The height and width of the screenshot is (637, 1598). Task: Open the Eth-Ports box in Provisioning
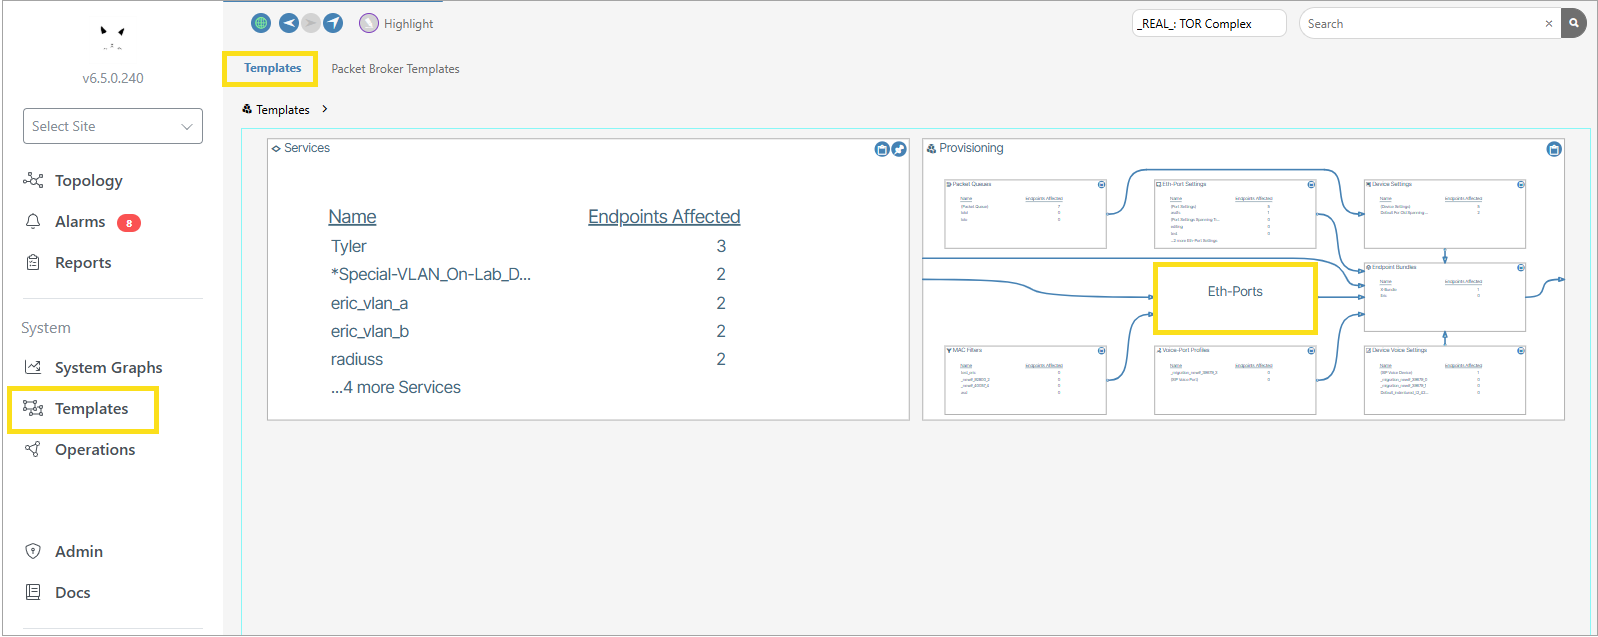1235,292
